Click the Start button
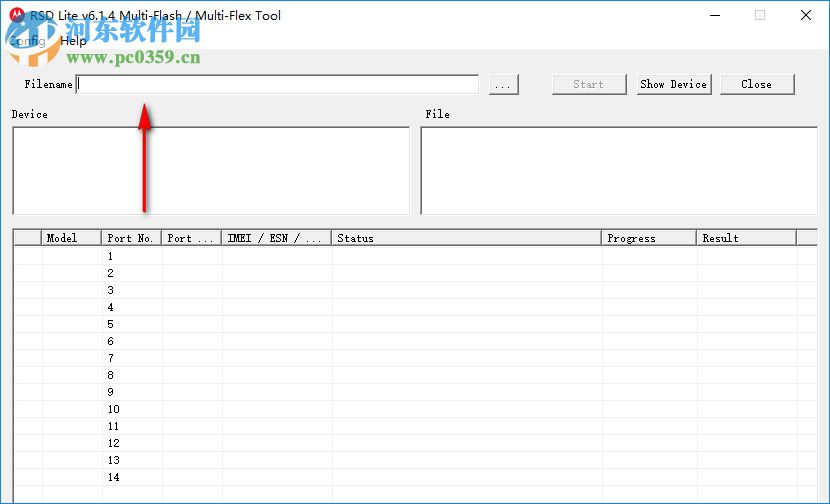 point(589,84)
